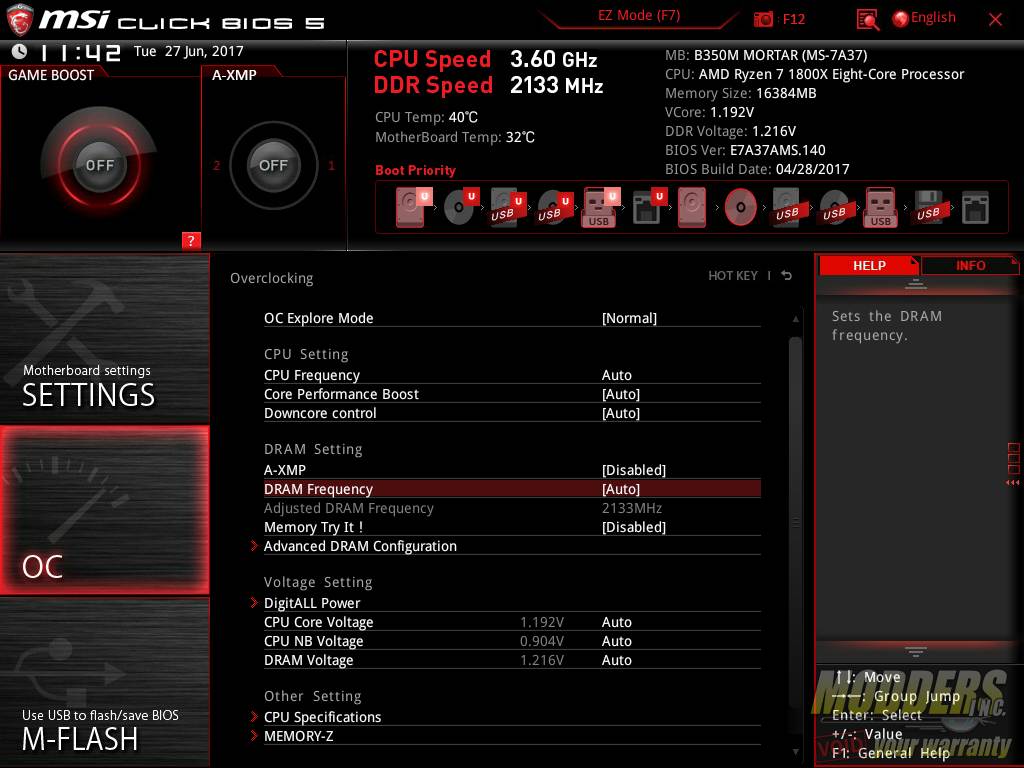The height and width of the screenshot is (768, 1024).
Task: Click the DRAM Voltage Auto field
Action: point(616,660)
